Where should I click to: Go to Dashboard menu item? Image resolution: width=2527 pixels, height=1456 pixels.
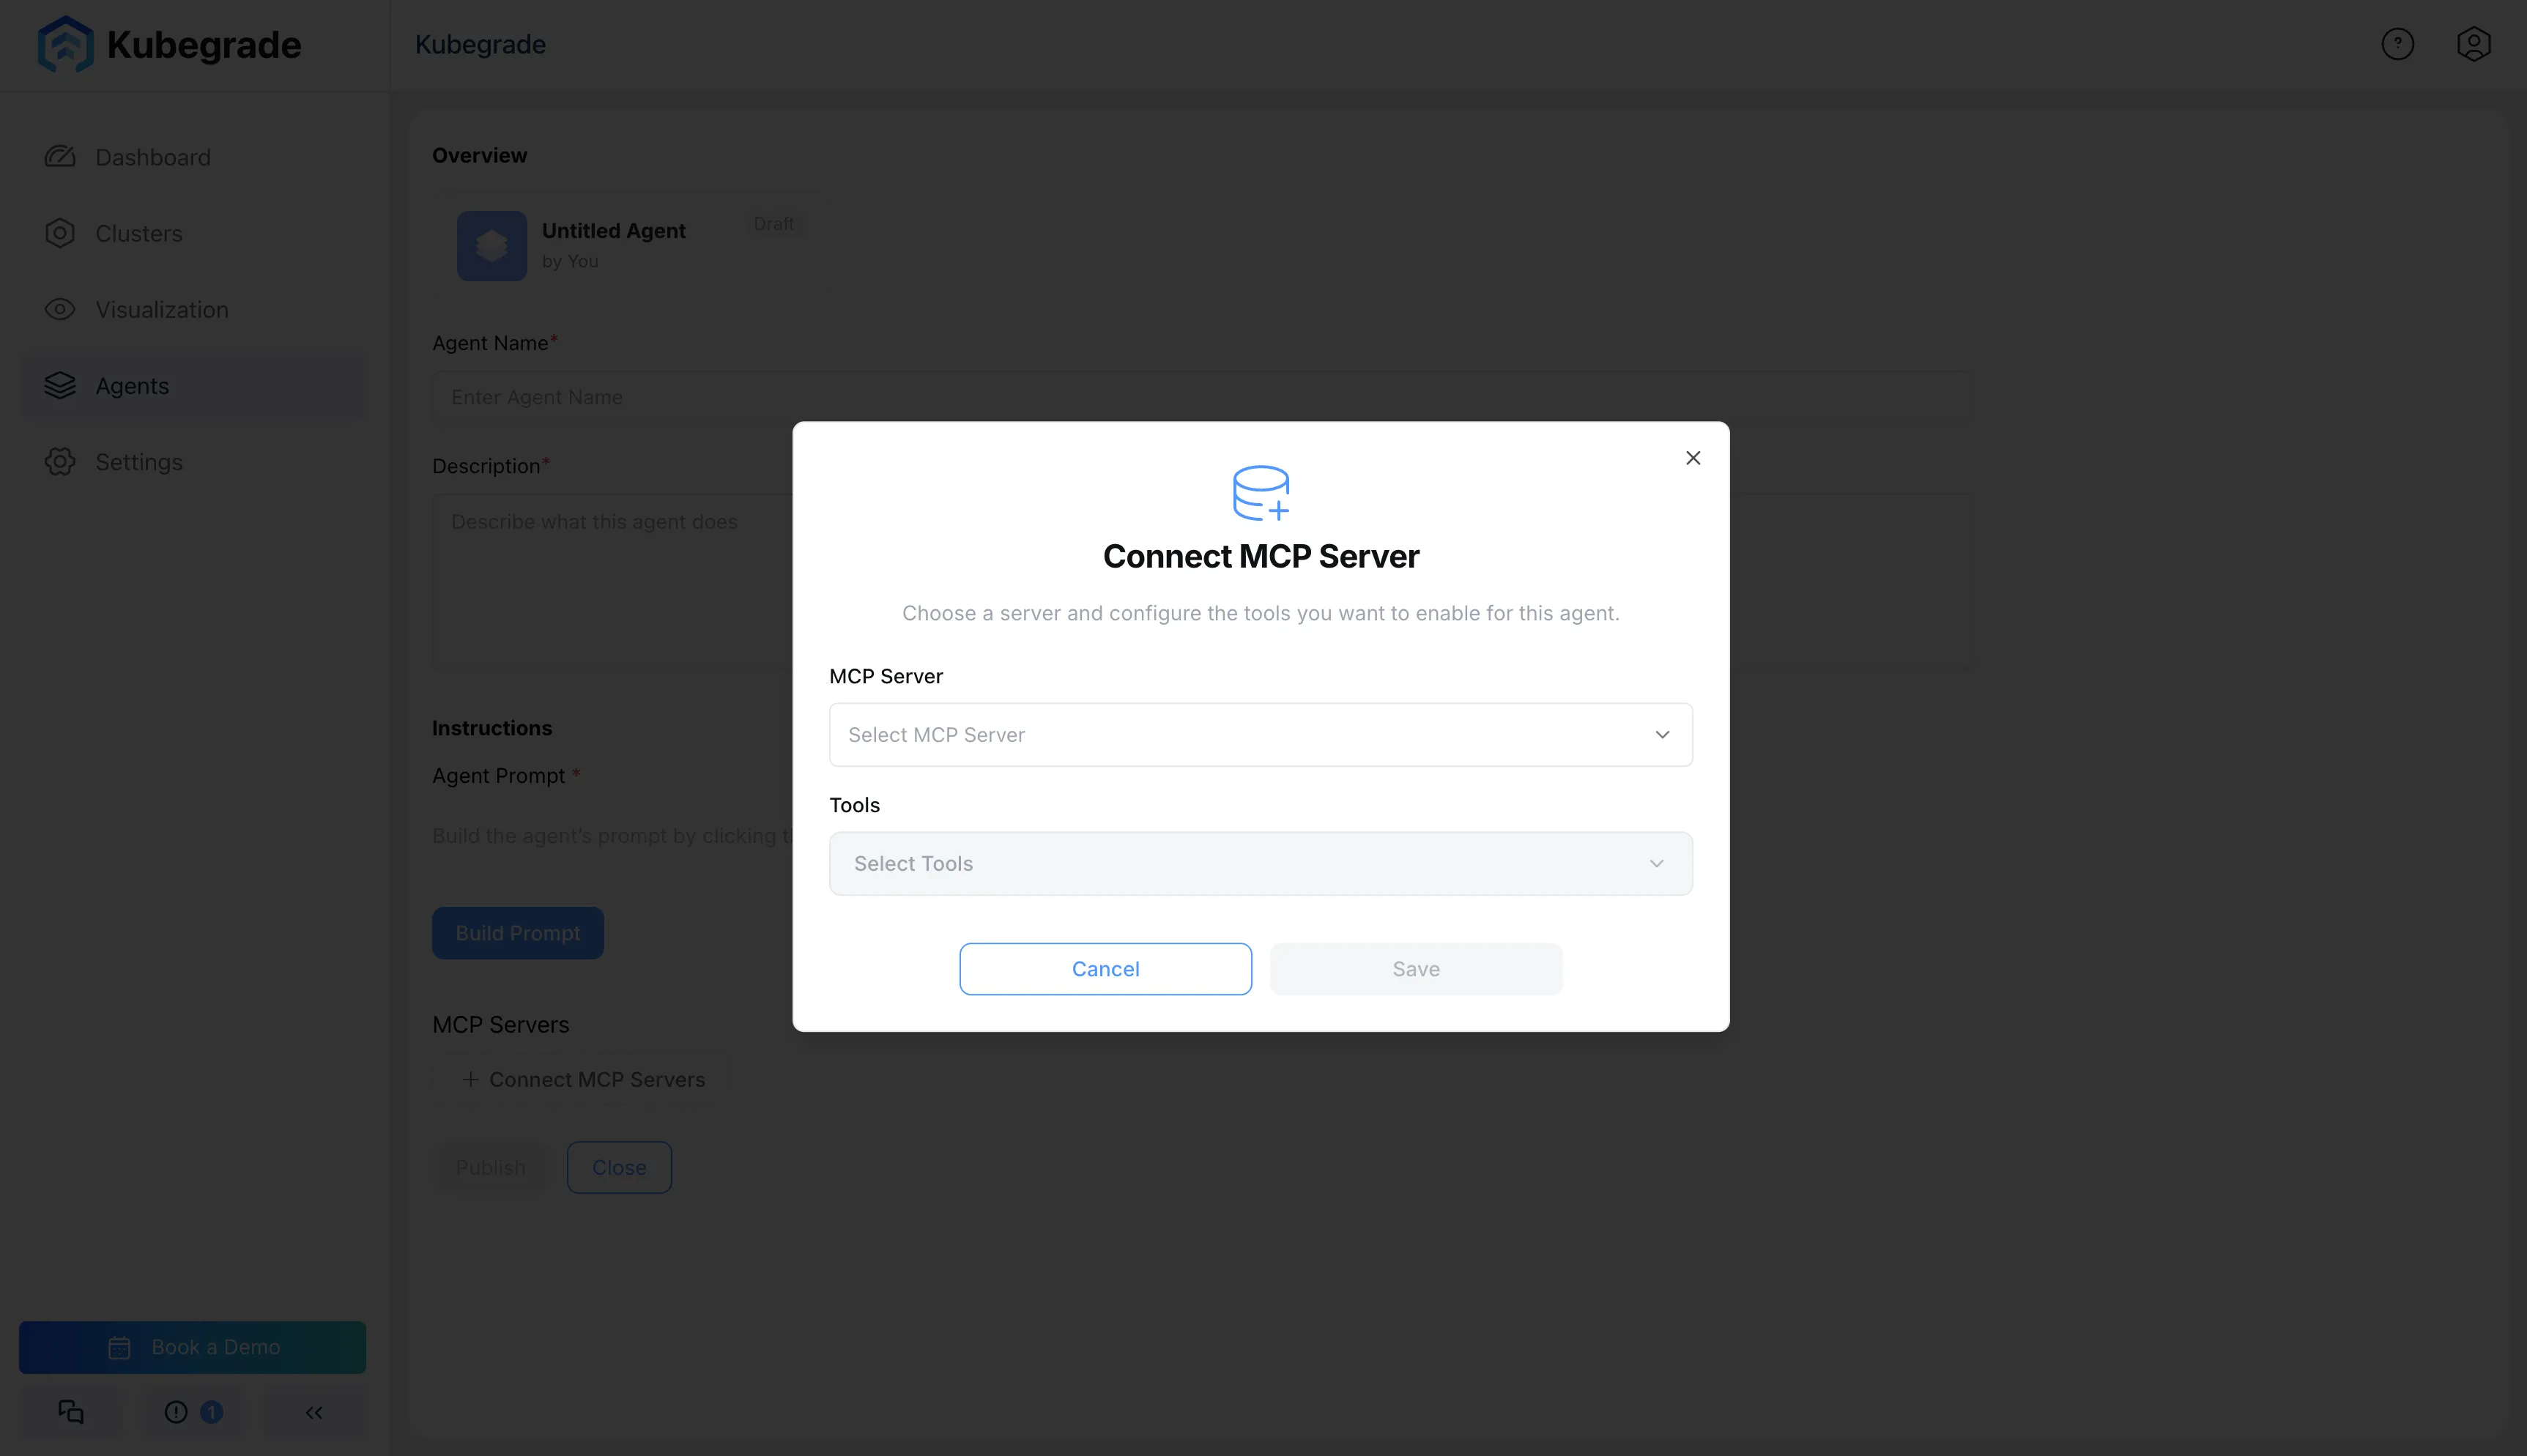coord(192,157)
